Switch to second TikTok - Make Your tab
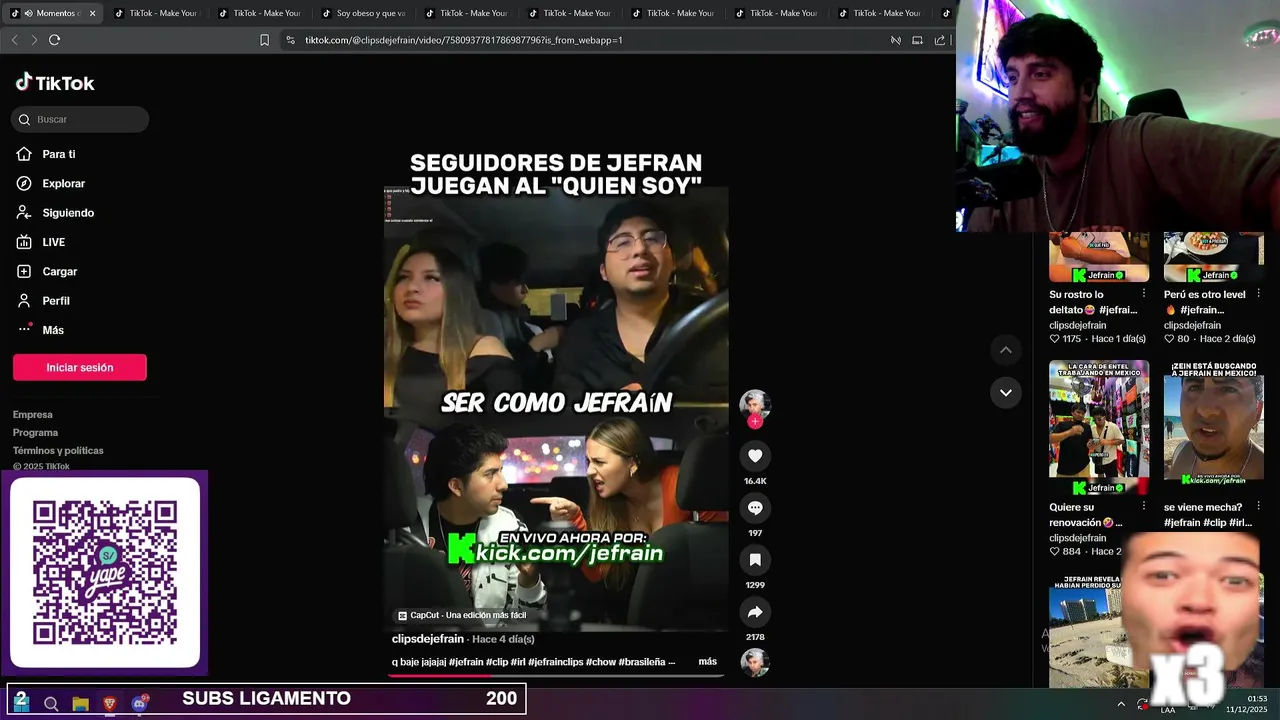Screen dimensions: 1280x720 (x=262, y=13)
